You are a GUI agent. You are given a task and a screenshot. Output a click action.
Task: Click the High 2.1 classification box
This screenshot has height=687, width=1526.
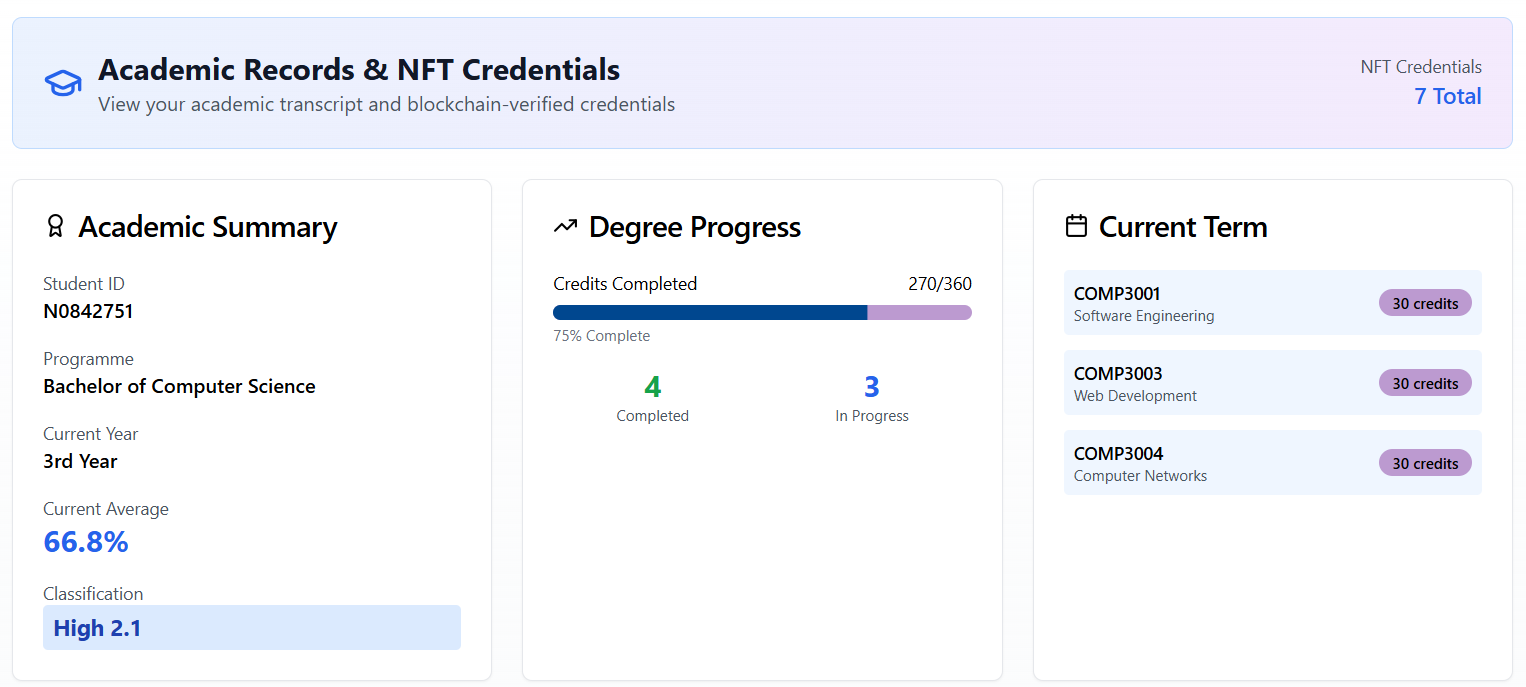251,628
